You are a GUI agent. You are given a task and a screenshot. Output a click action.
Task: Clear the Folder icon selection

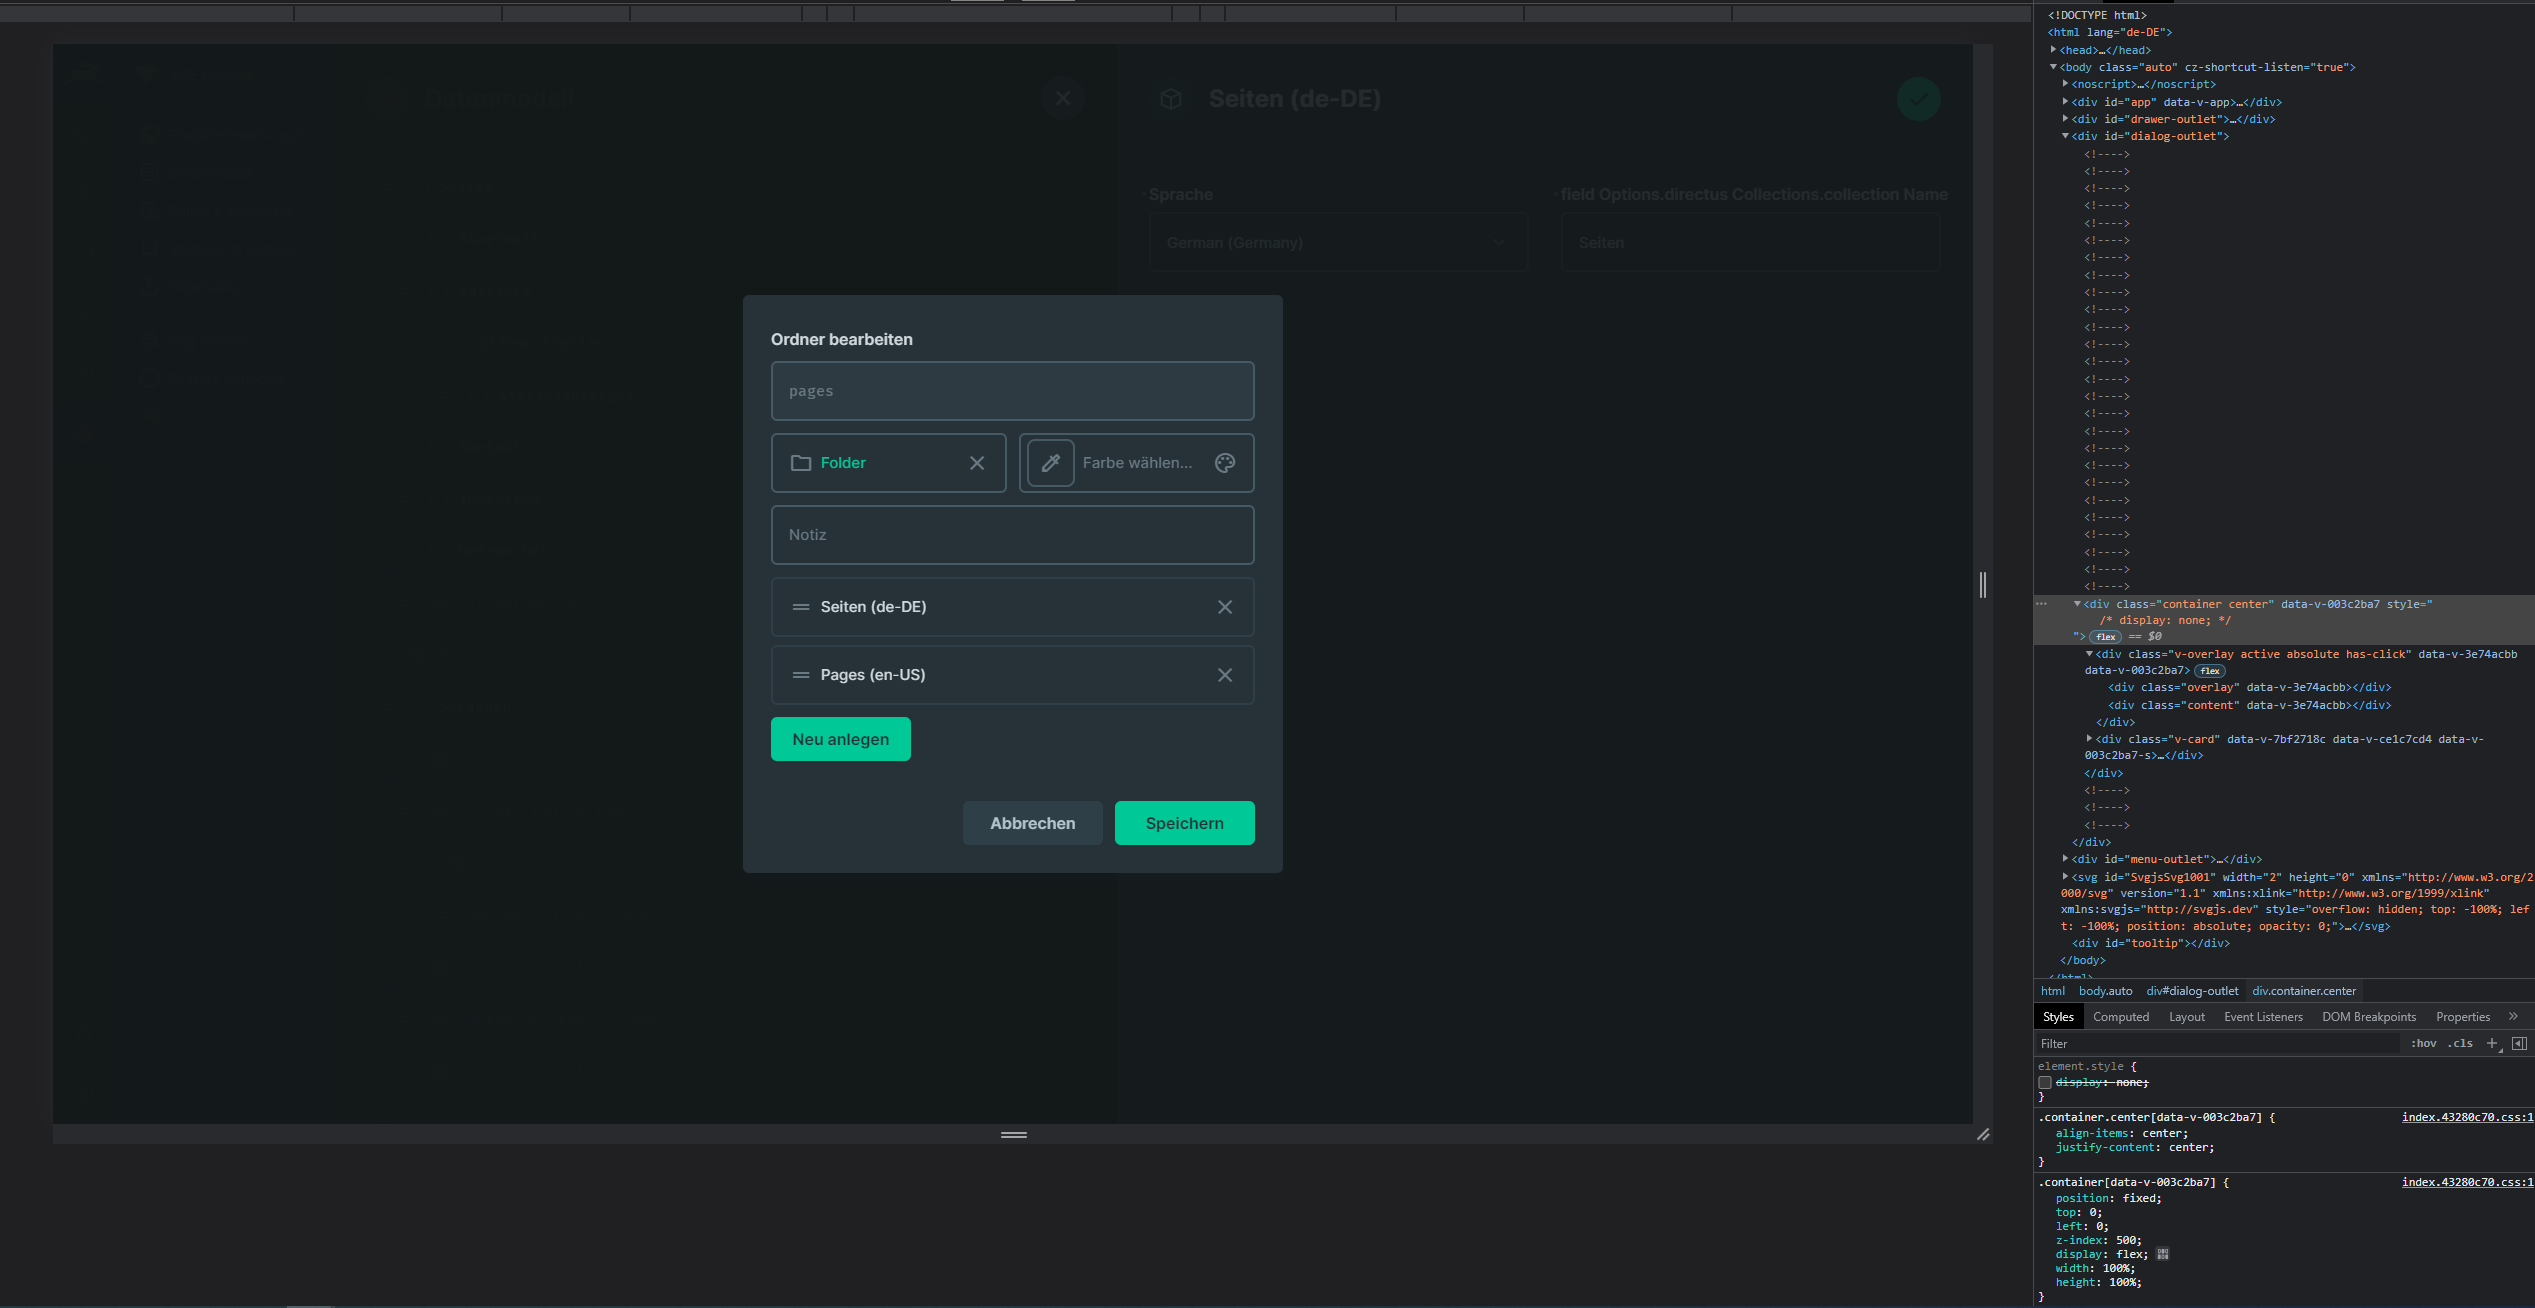(x=977, y=463)
